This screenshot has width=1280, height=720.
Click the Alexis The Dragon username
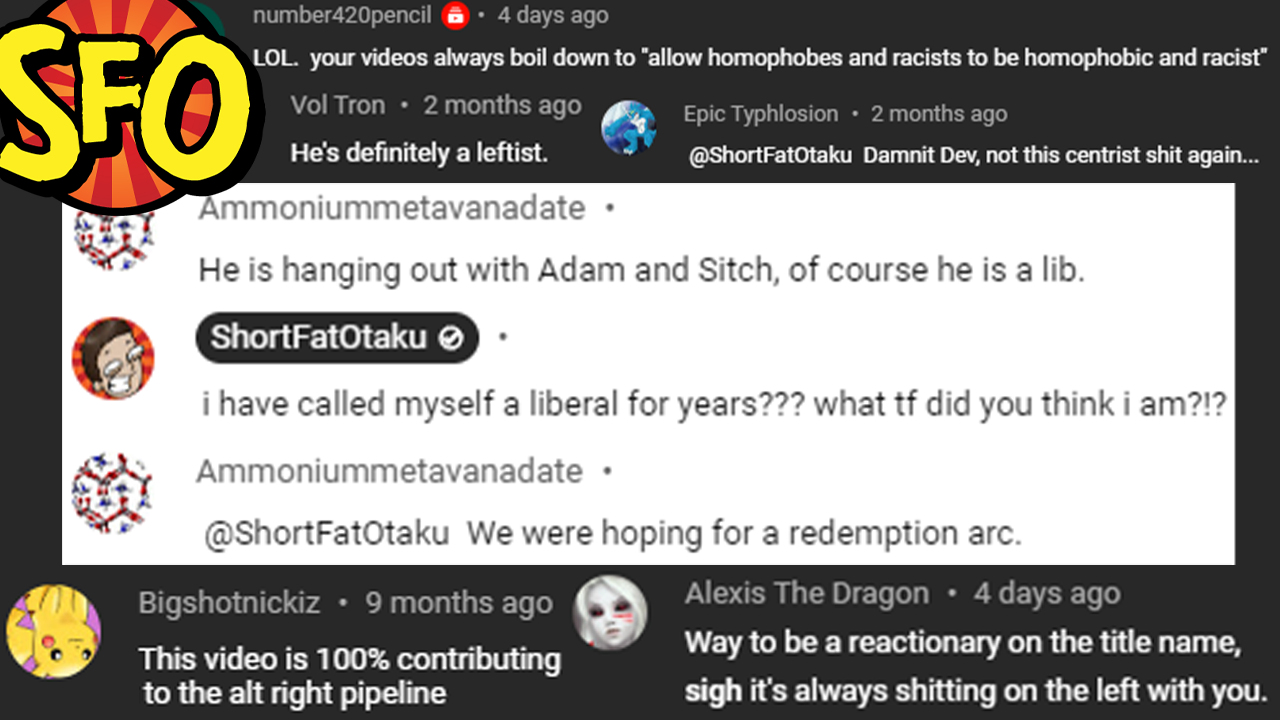pos(807,594)
